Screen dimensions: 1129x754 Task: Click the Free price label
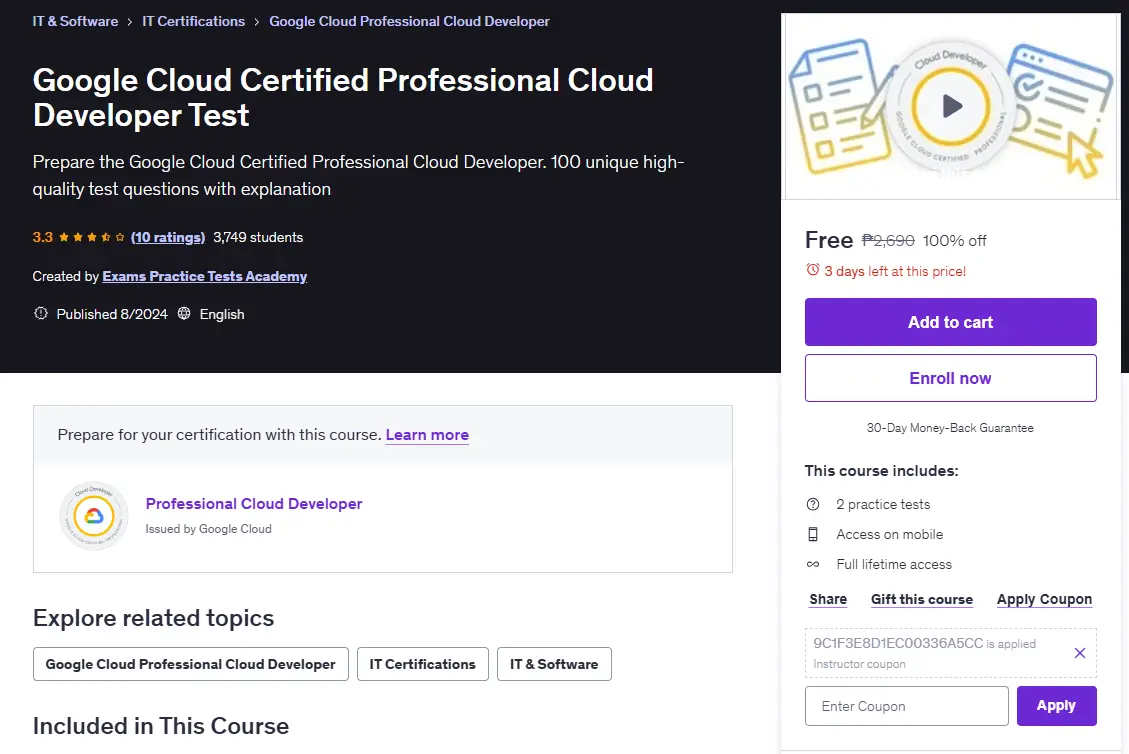(829, 239)
